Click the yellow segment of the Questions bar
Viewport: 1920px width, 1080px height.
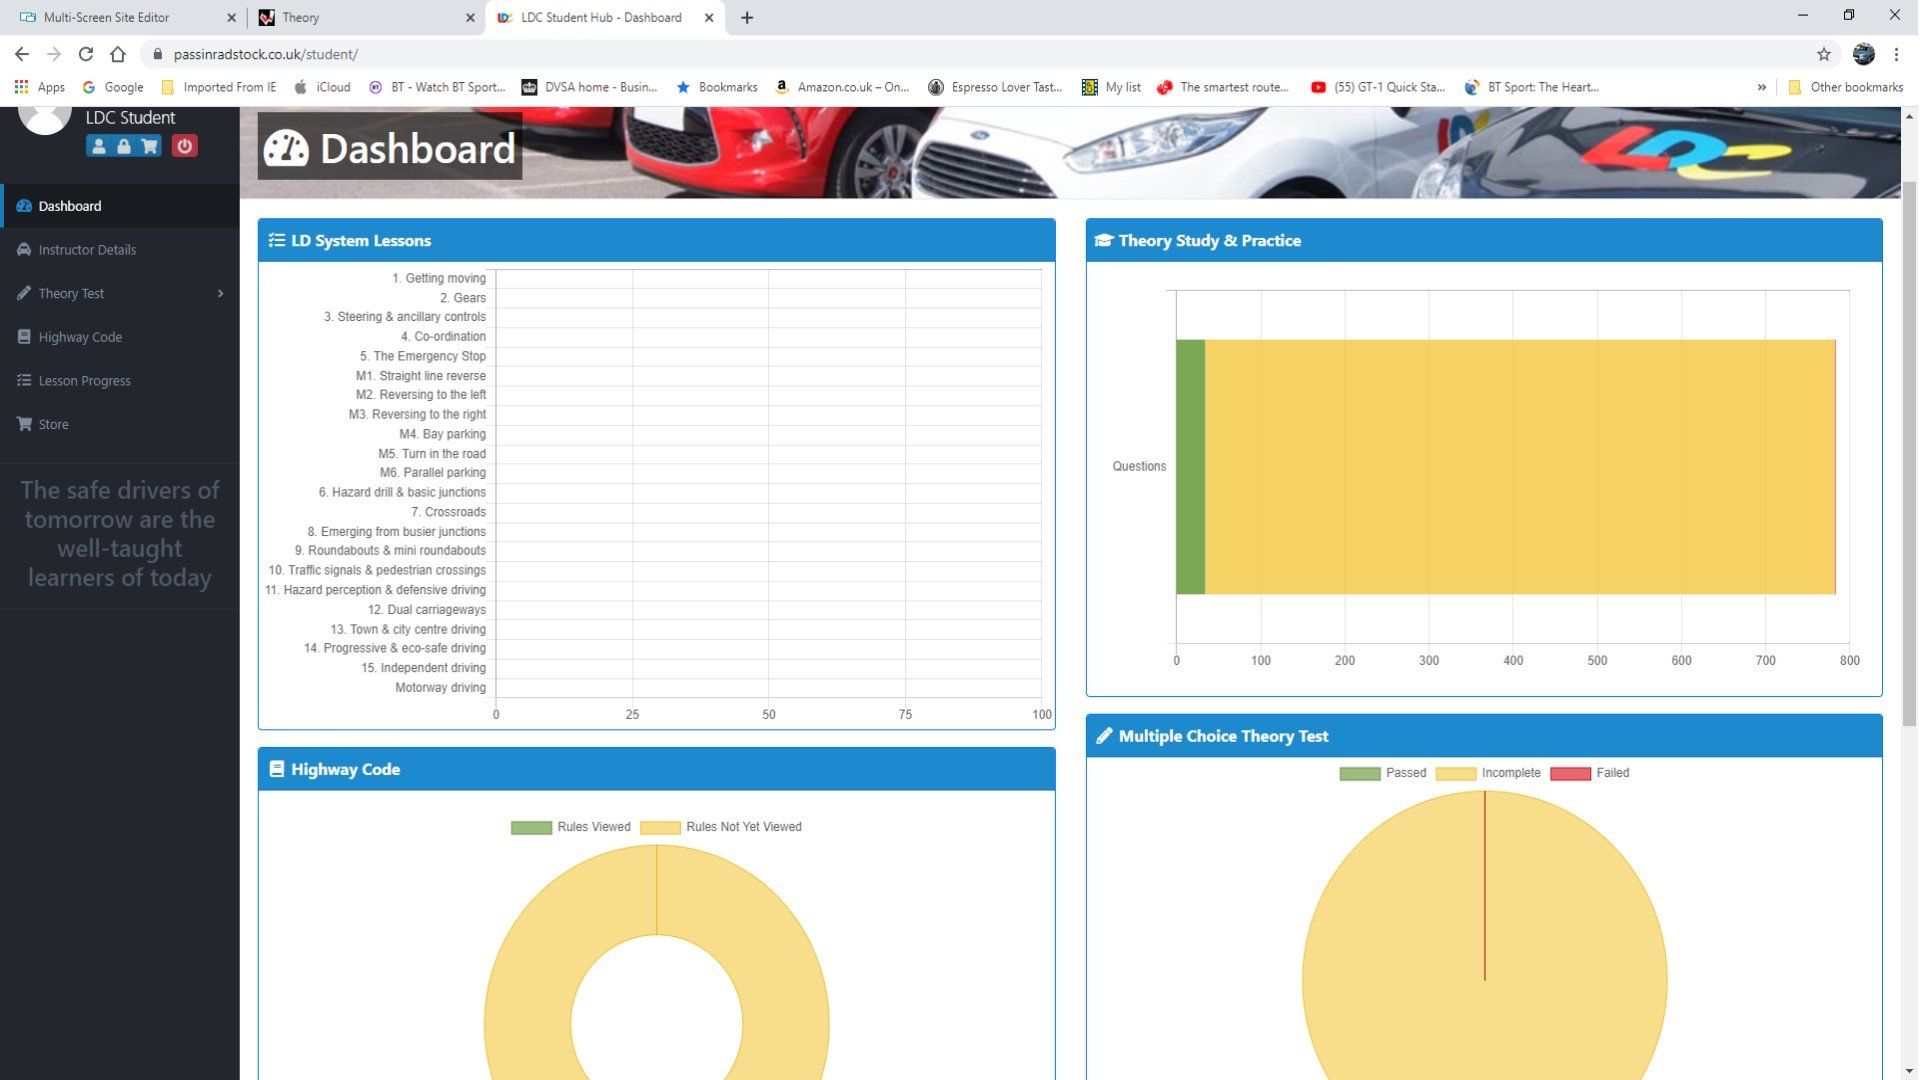[x=1520, y=467]
